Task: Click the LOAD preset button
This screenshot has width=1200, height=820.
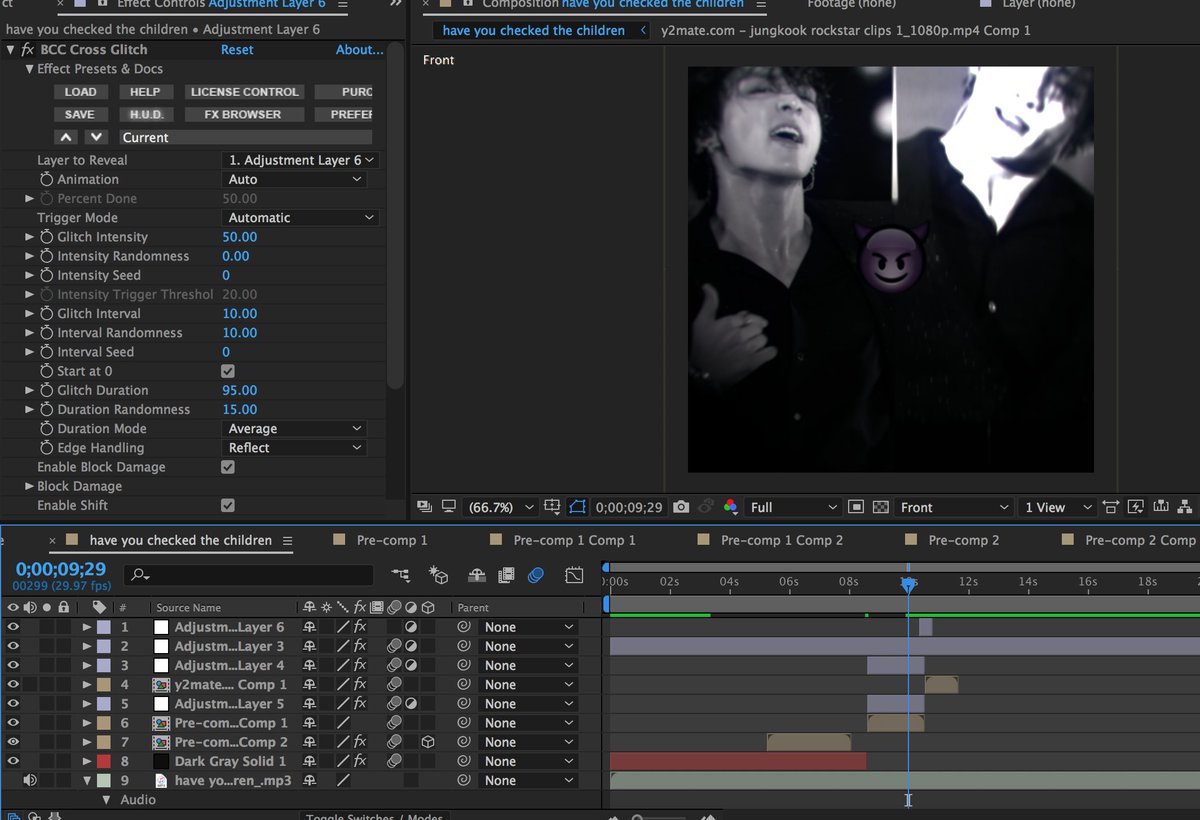Action: pos(81,92)
